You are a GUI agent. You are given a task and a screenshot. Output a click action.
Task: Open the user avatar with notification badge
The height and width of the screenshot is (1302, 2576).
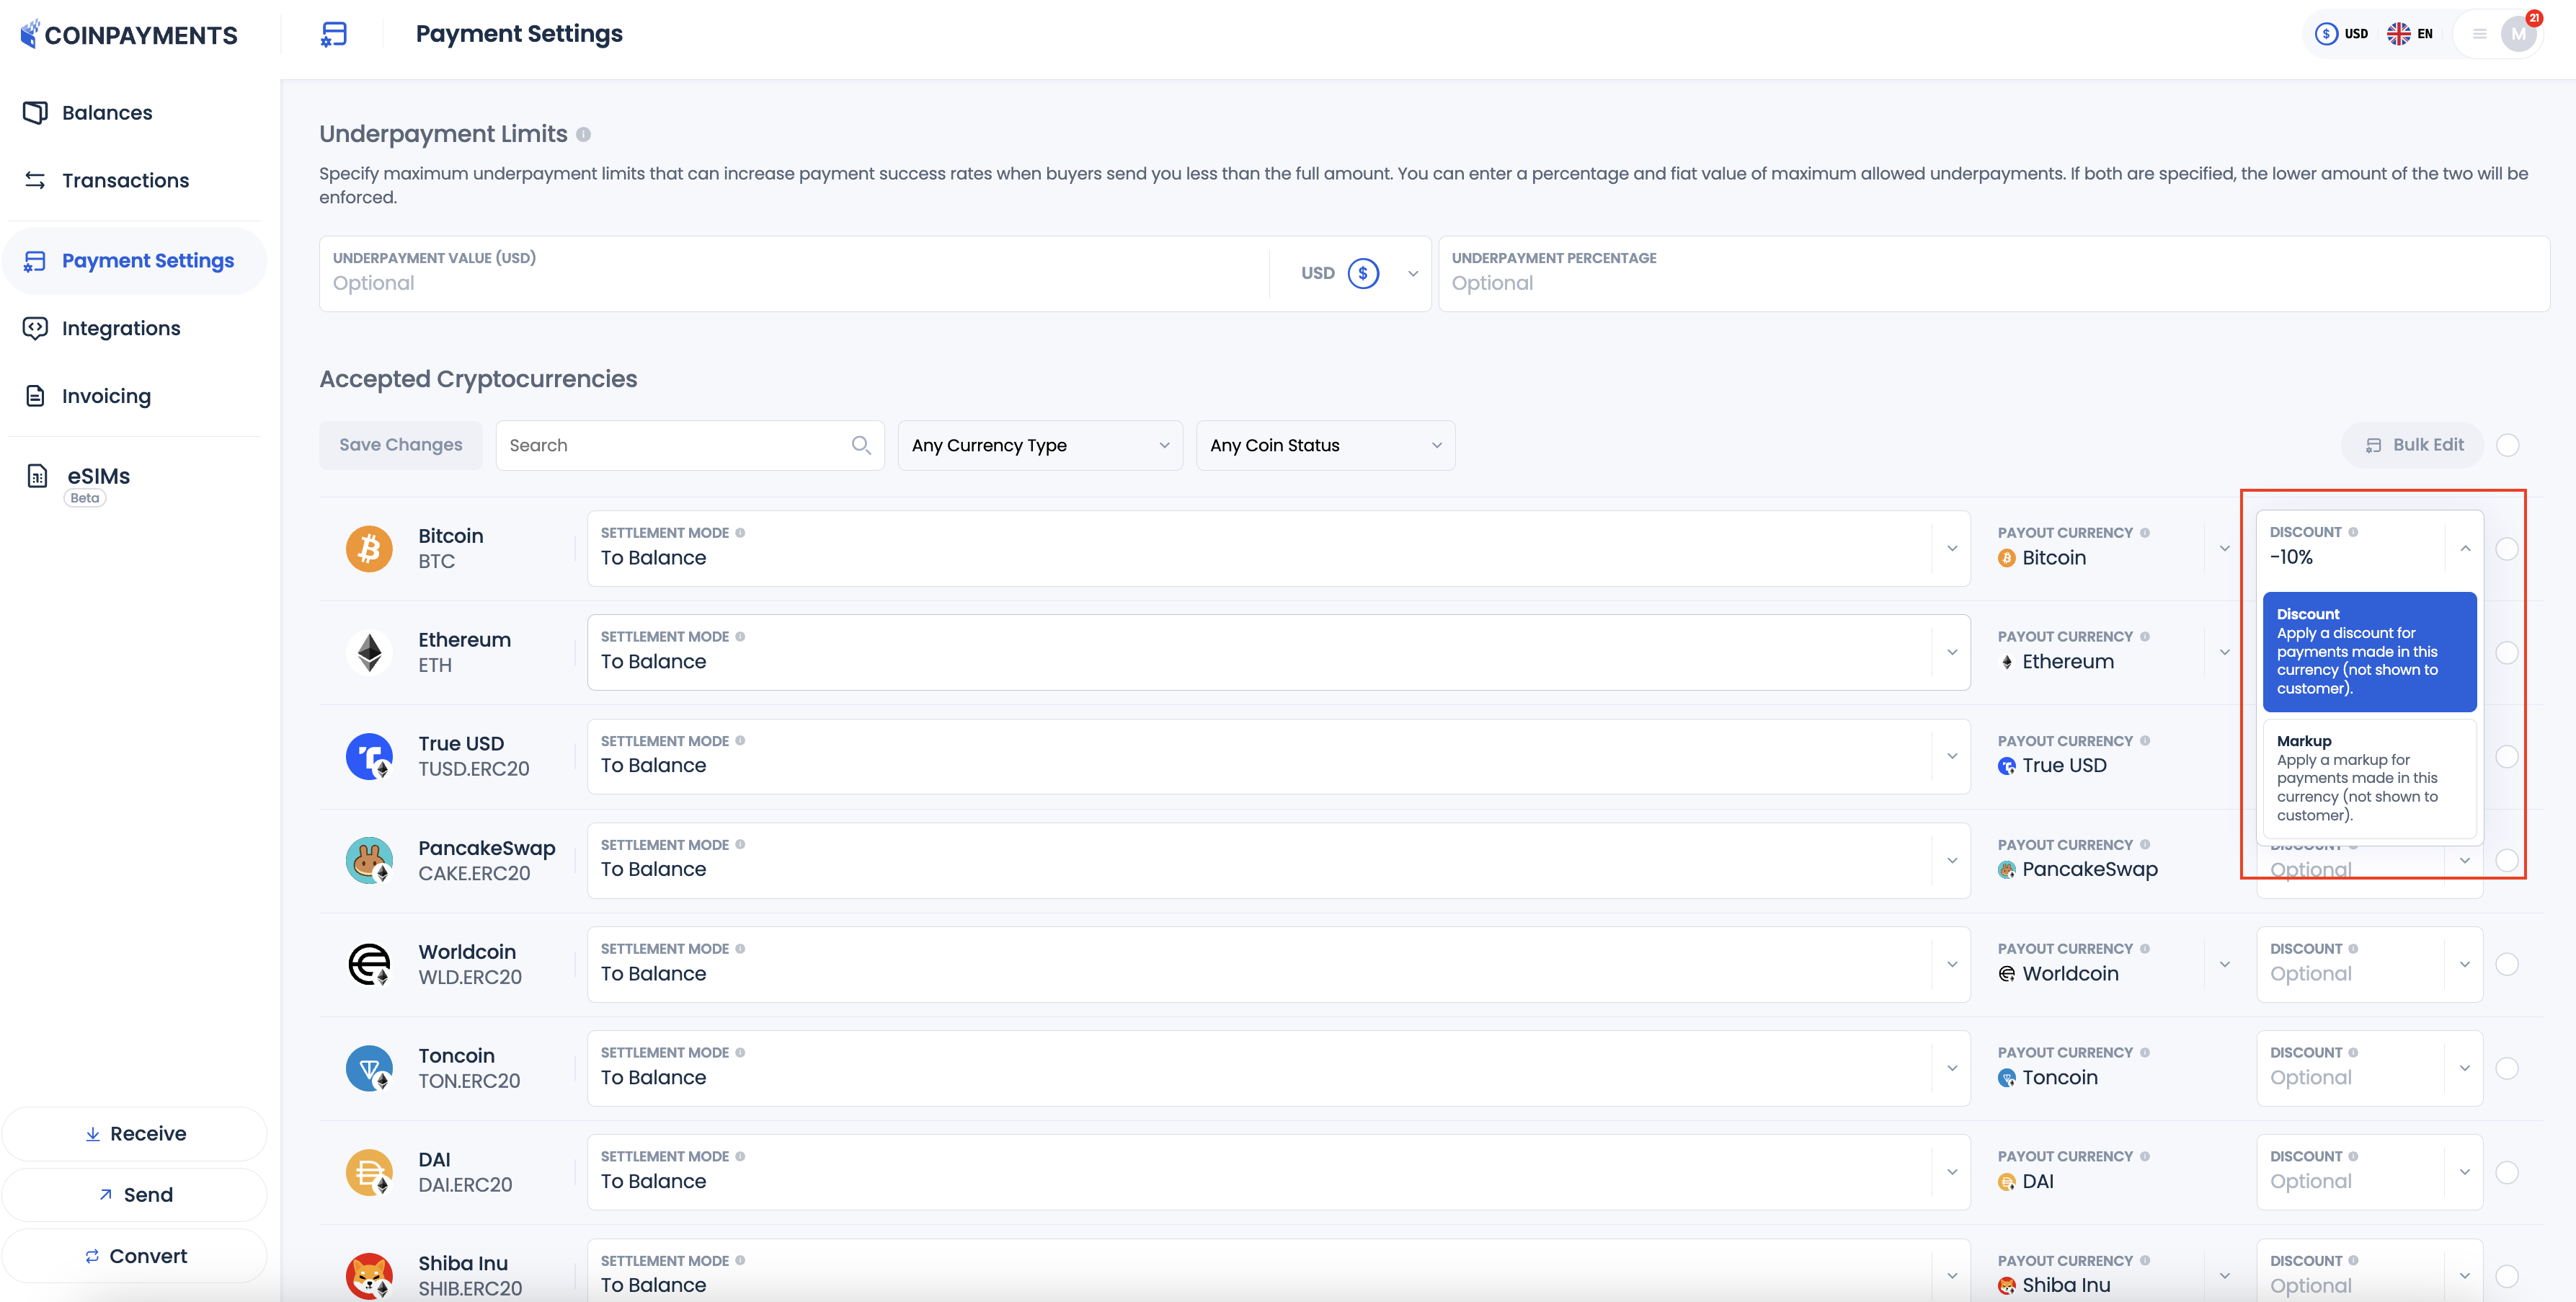click(x=2518, y=34)
